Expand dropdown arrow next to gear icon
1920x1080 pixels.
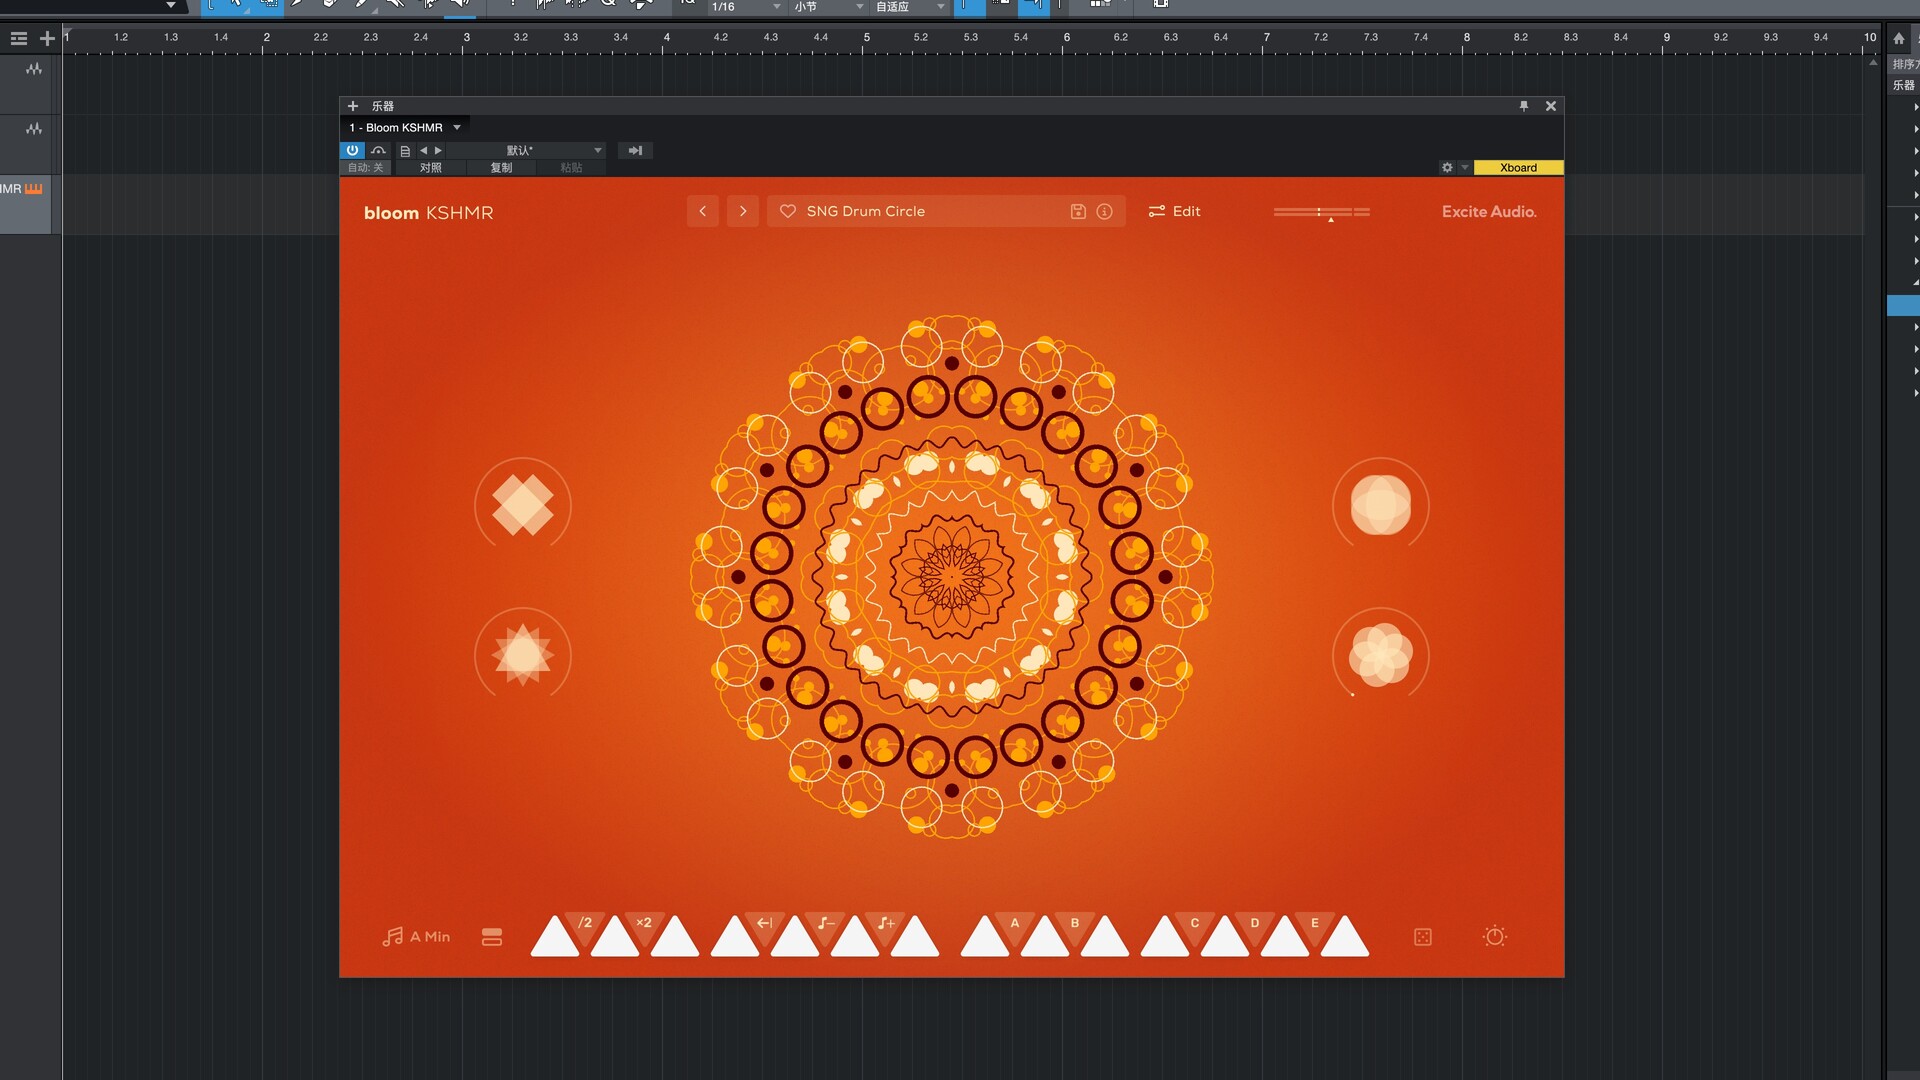(1465, 167)
